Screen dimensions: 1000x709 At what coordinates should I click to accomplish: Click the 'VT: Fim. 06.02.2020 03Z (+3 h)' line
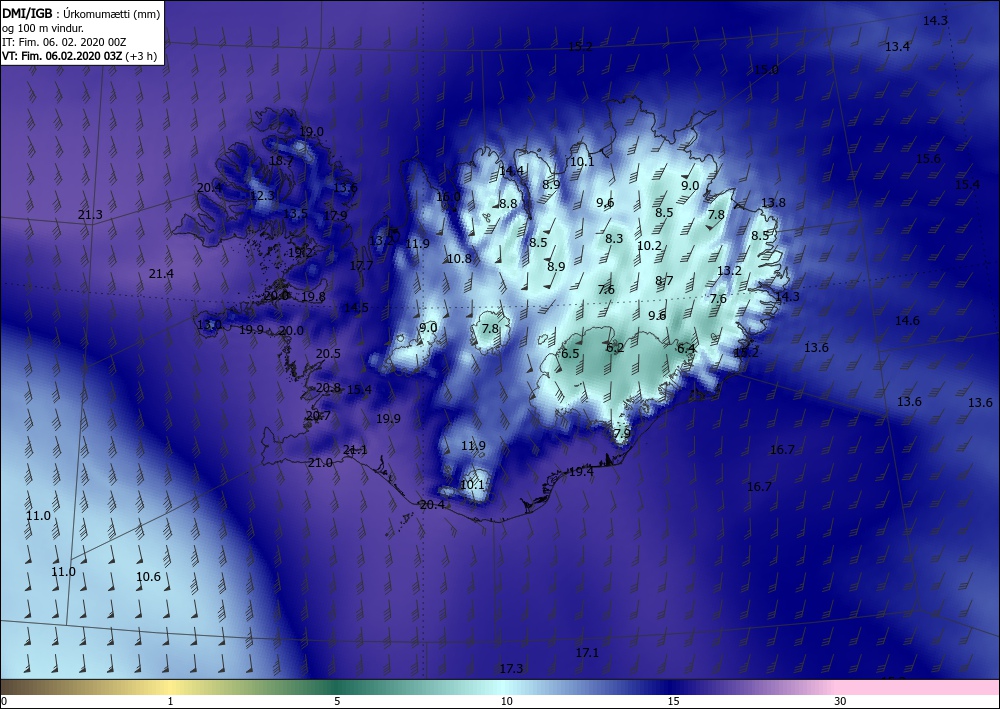(x=80, y=56)
